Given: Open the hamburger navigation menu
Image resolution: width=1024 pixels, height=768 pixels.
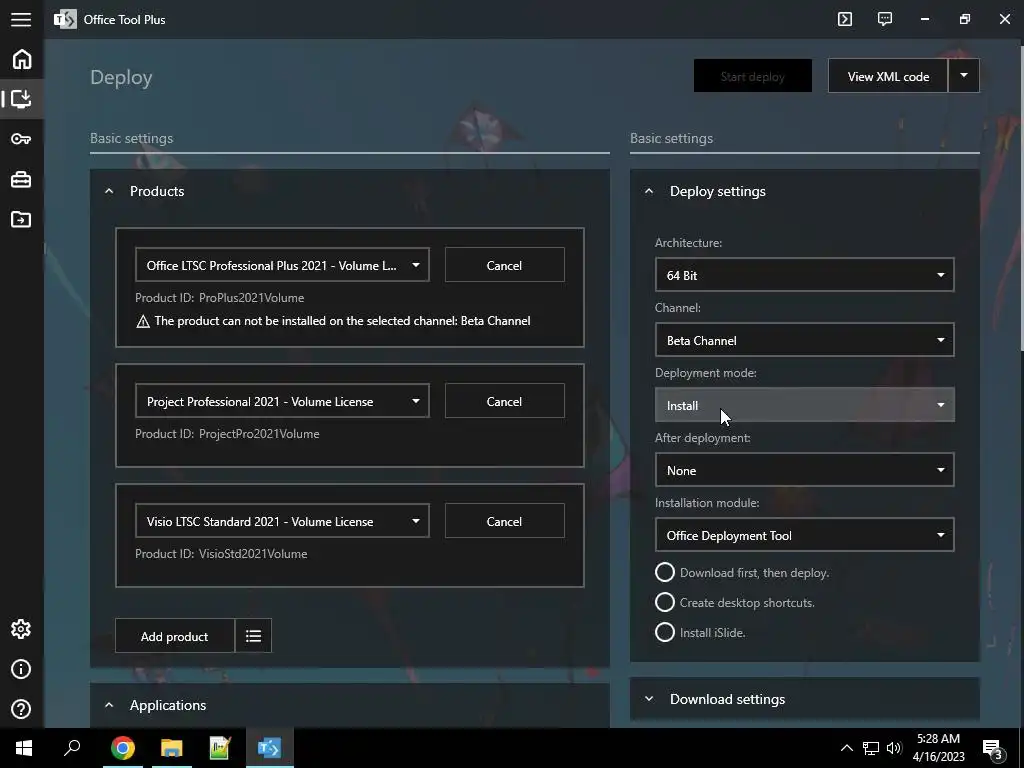Looking at the screenshot, I should click(21, 19).
